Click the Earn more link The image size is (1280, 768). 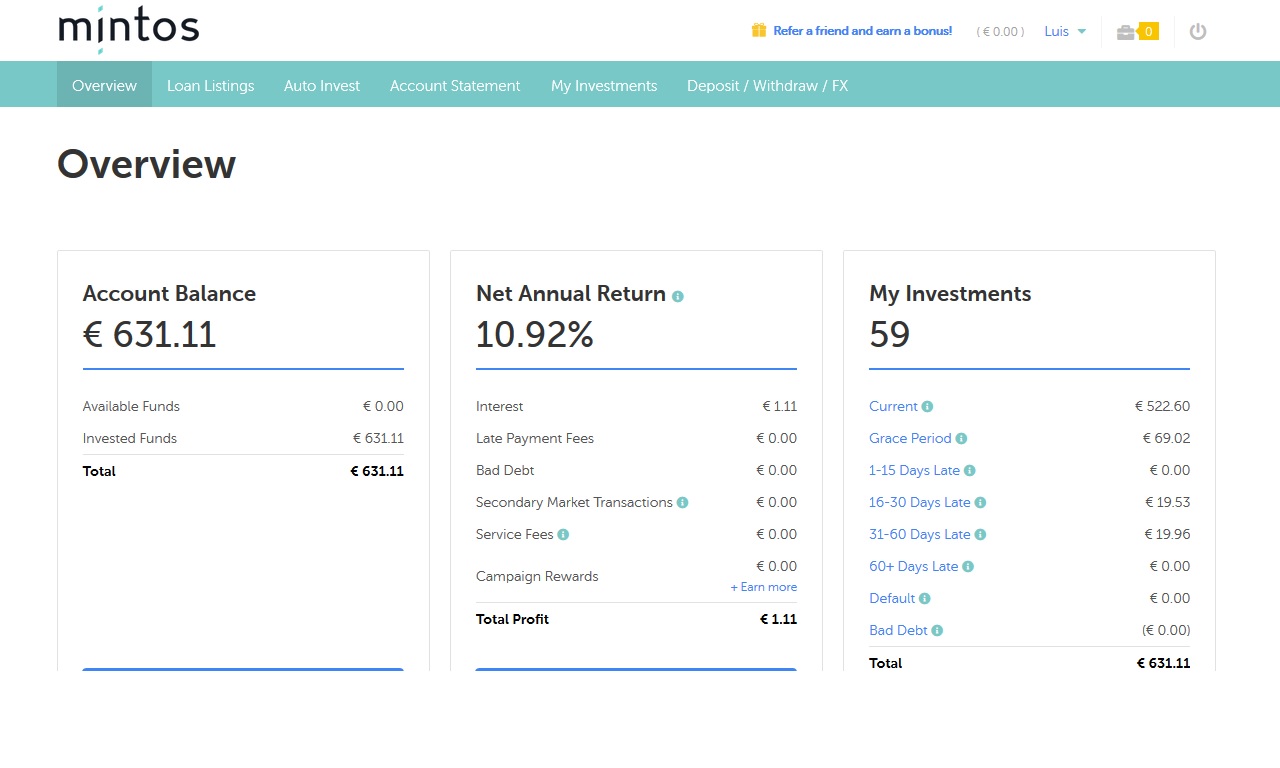(x=764, y=587)
